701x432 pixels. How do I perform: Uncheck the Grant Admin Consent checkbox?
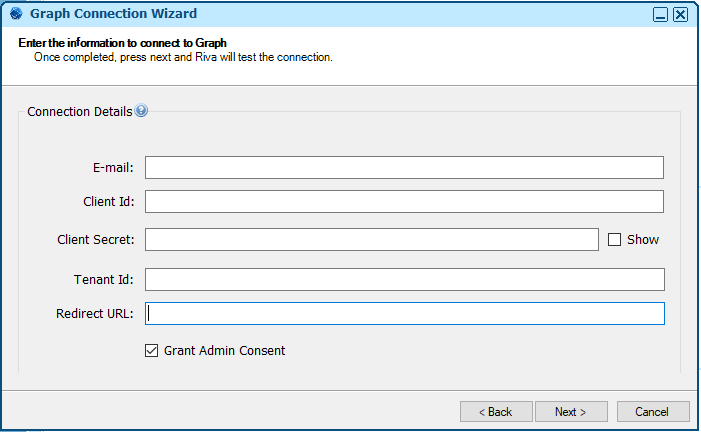(152, 350)
